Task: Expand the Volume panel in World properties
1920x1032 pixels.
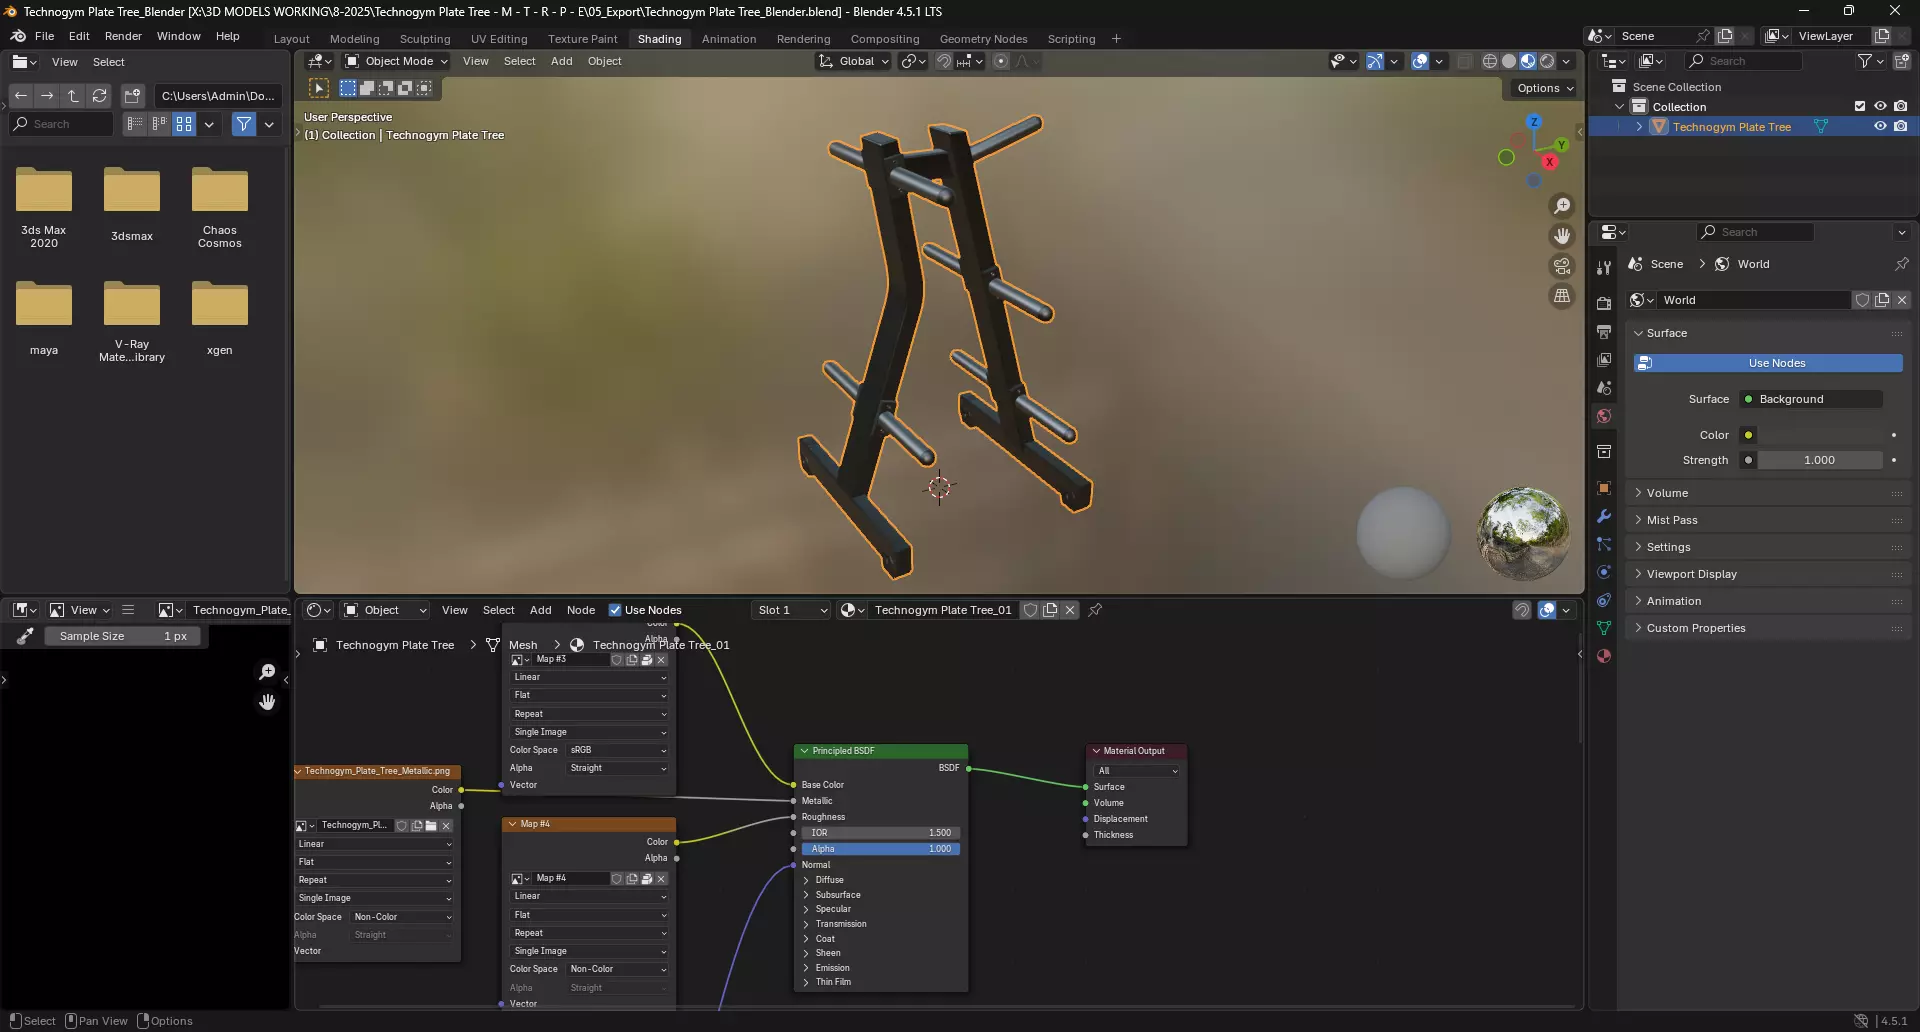Action: coord(1667,493)
